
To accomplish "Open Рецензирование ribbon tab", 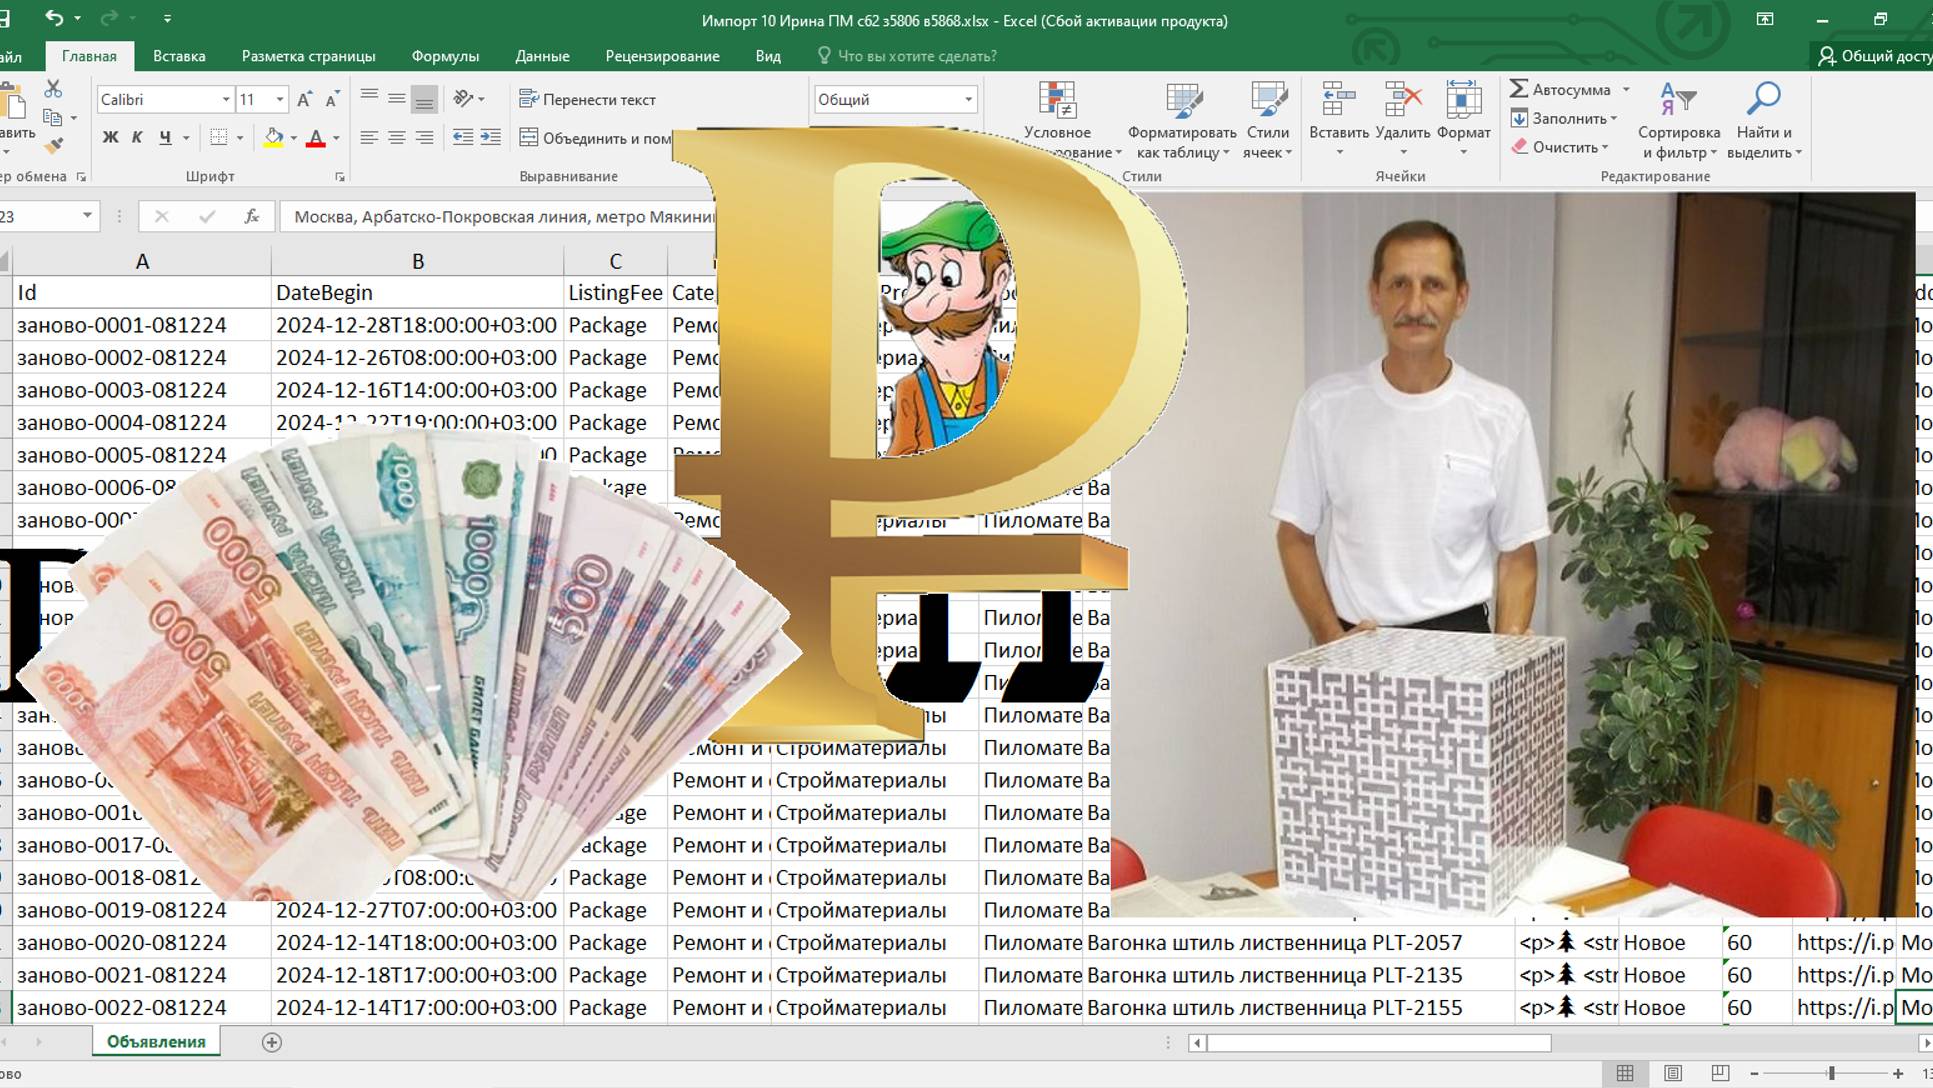I will 662,56.
